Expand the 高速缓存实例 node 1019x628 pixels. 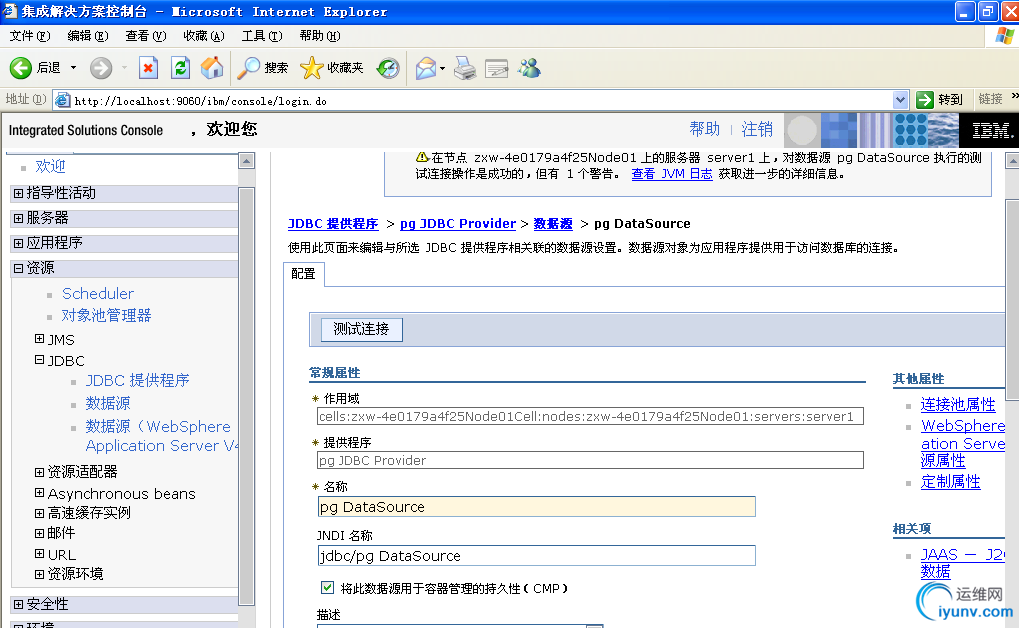tap(40, 513)
